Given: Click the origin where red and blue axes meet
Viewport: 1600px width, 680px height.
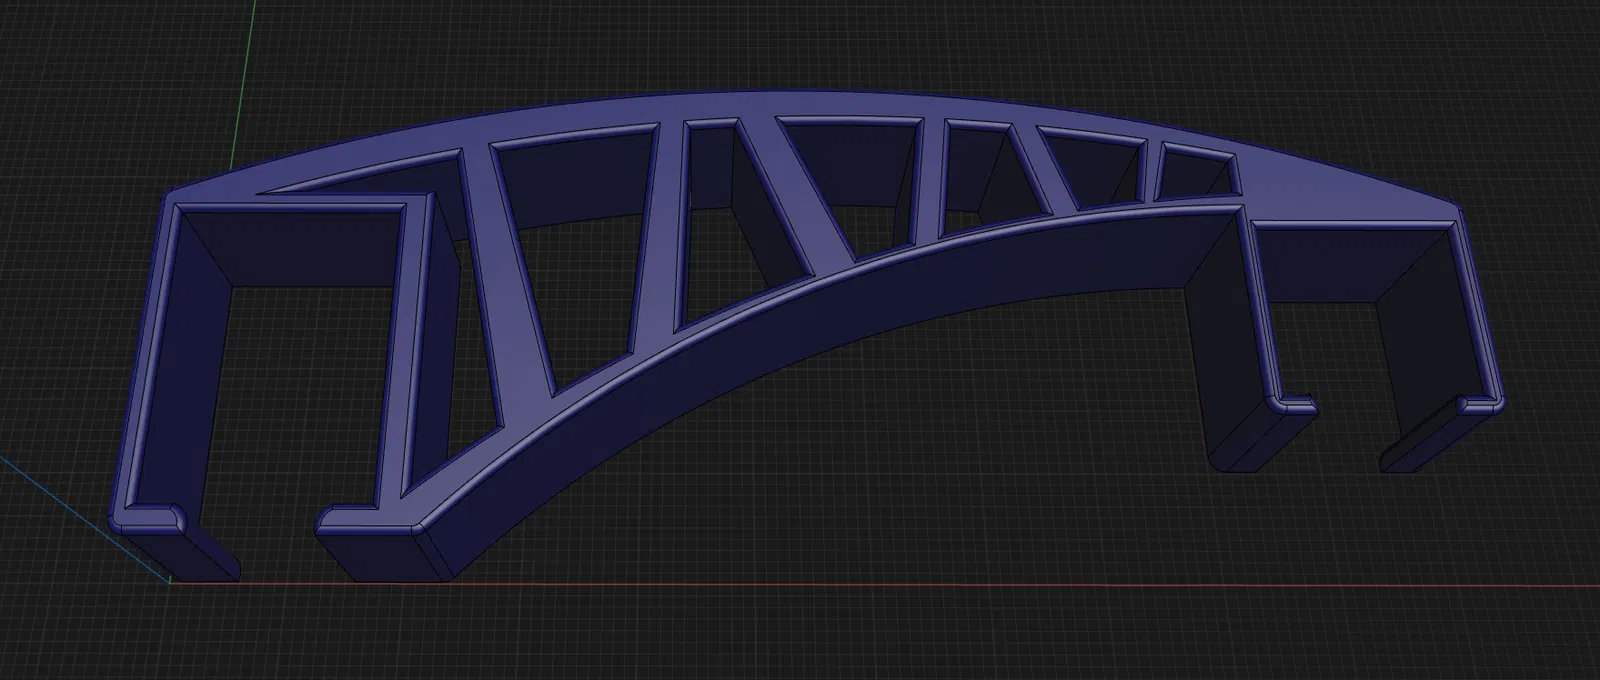Looking at the screenshot, I should (171, 583).
